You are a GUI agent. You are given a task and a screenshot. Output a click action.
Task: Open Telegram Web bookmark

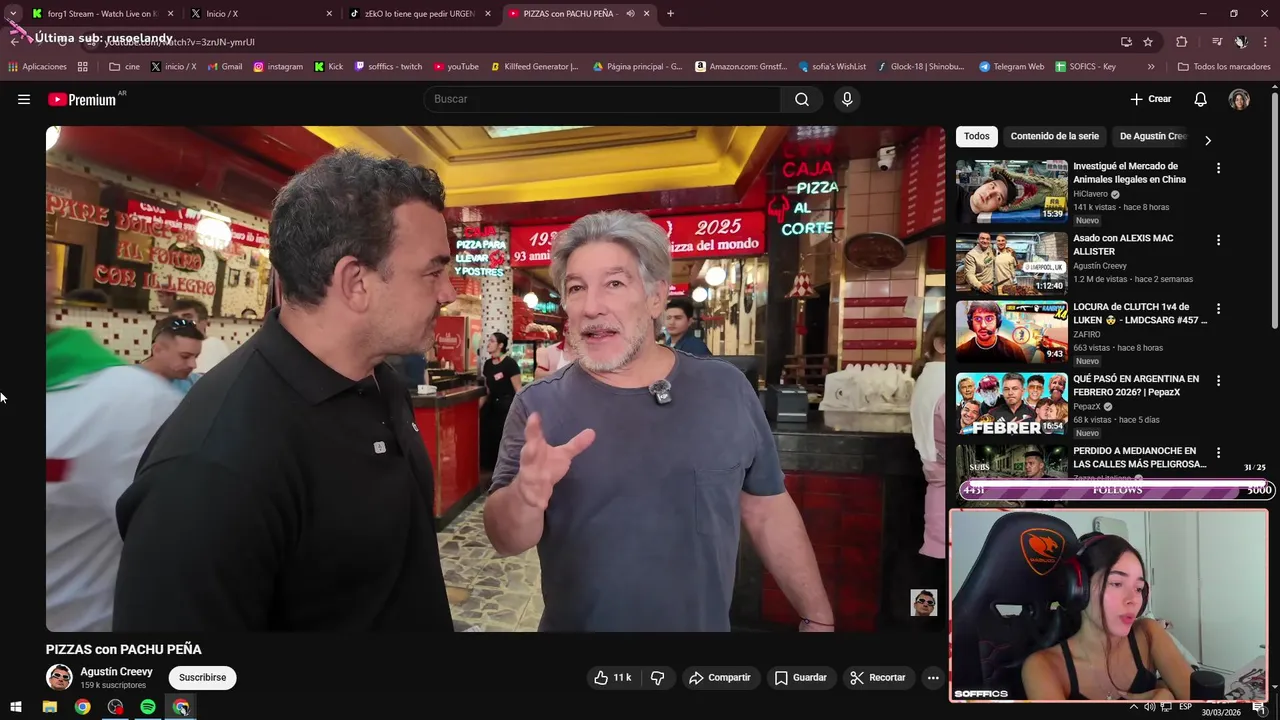(x=1011, y=67)
